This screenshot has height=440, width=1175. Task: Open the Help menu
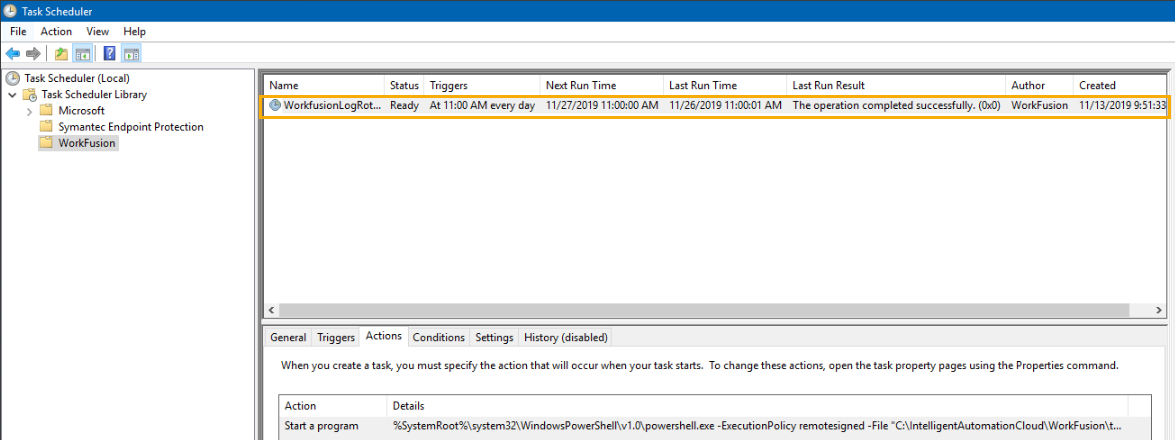click(x=134, y=31)
